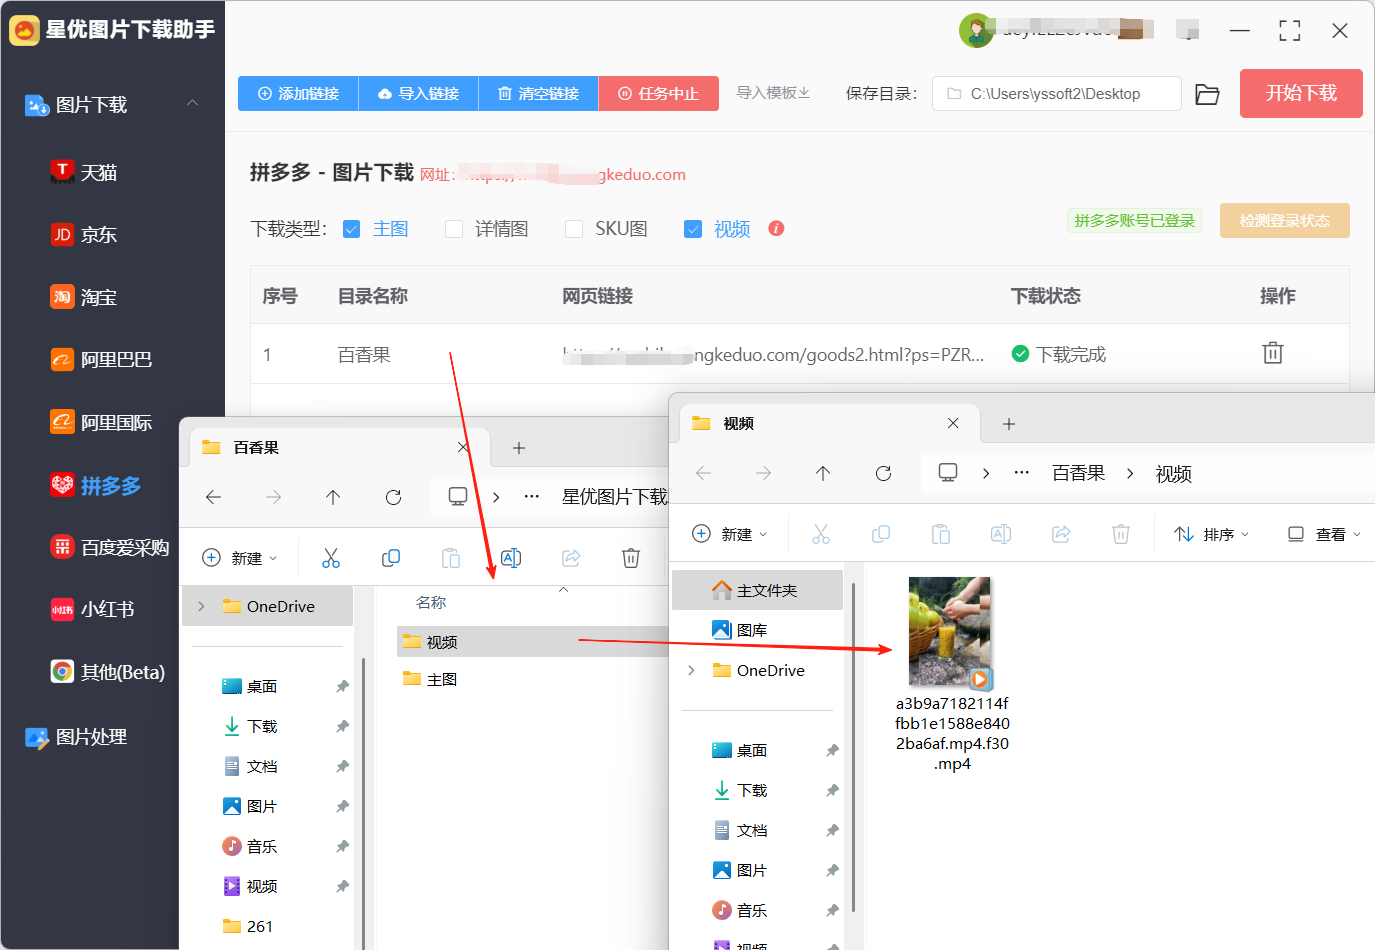Delete the 百香果 row via trash icon

pyautogui.click(x=1272, y=353)
